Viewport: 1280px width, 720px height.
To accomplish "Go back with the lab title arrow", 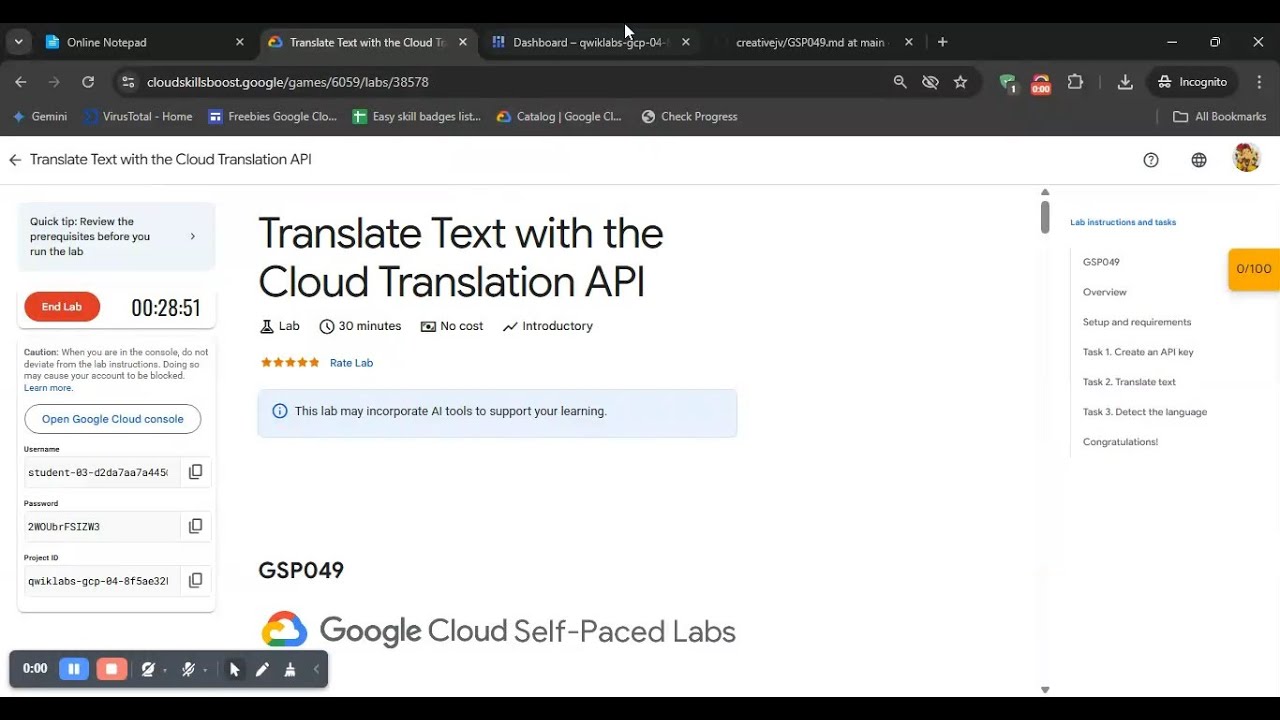I will coord(15,160).
